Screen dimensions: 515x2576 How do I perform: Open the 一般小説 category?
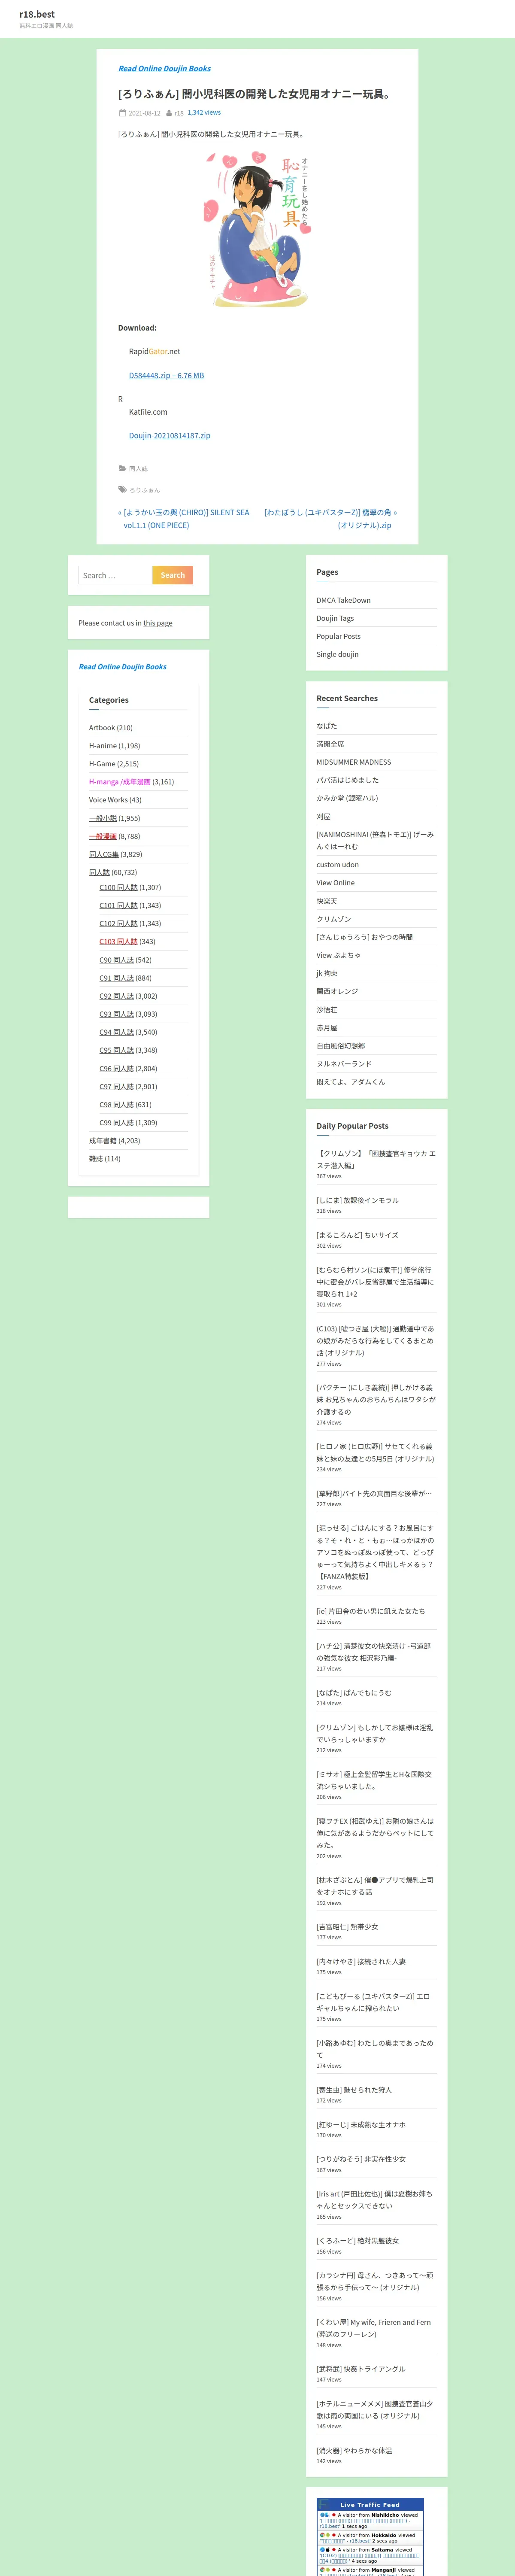103,818
